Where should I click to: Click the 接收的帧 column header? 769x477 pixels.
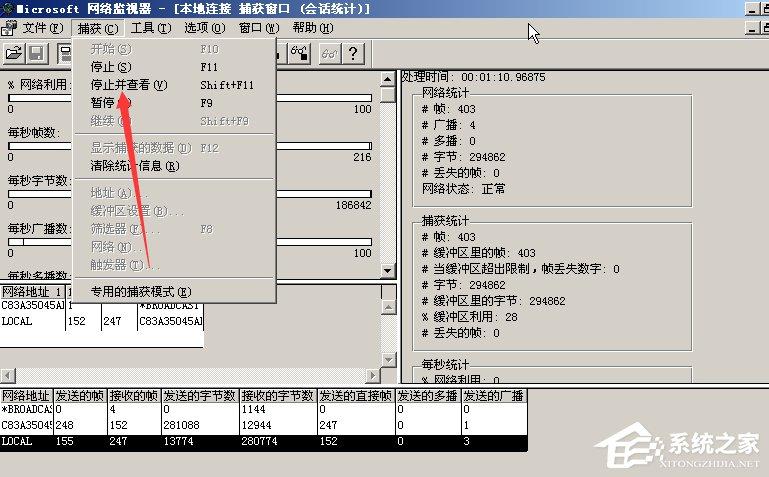[x=134, y=396]
